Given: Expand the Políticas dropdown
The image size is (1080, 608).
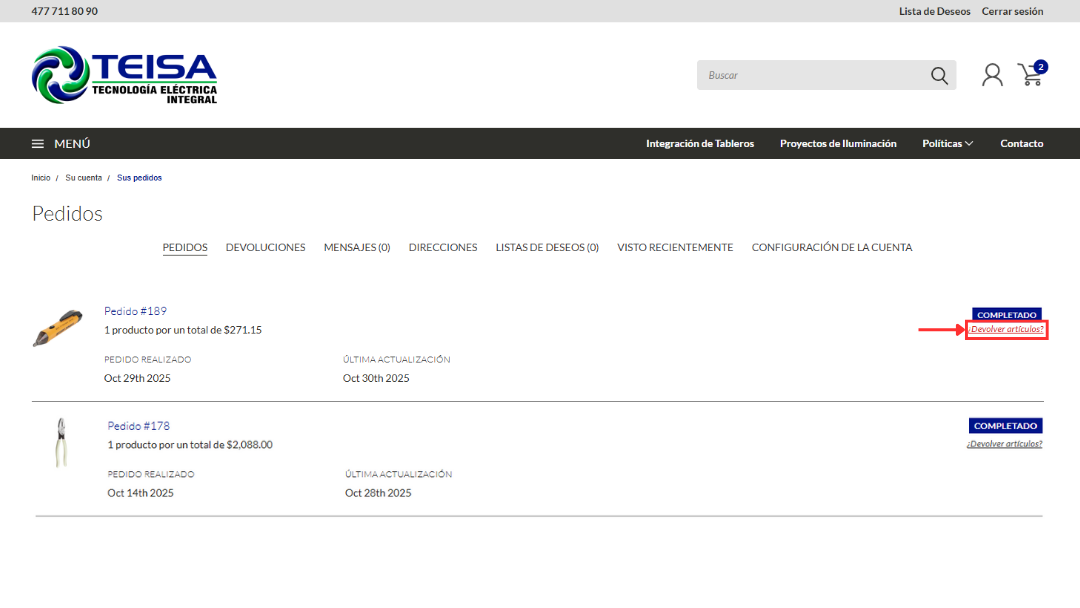Looking at the screenshot, I should [x=947, y=144].
